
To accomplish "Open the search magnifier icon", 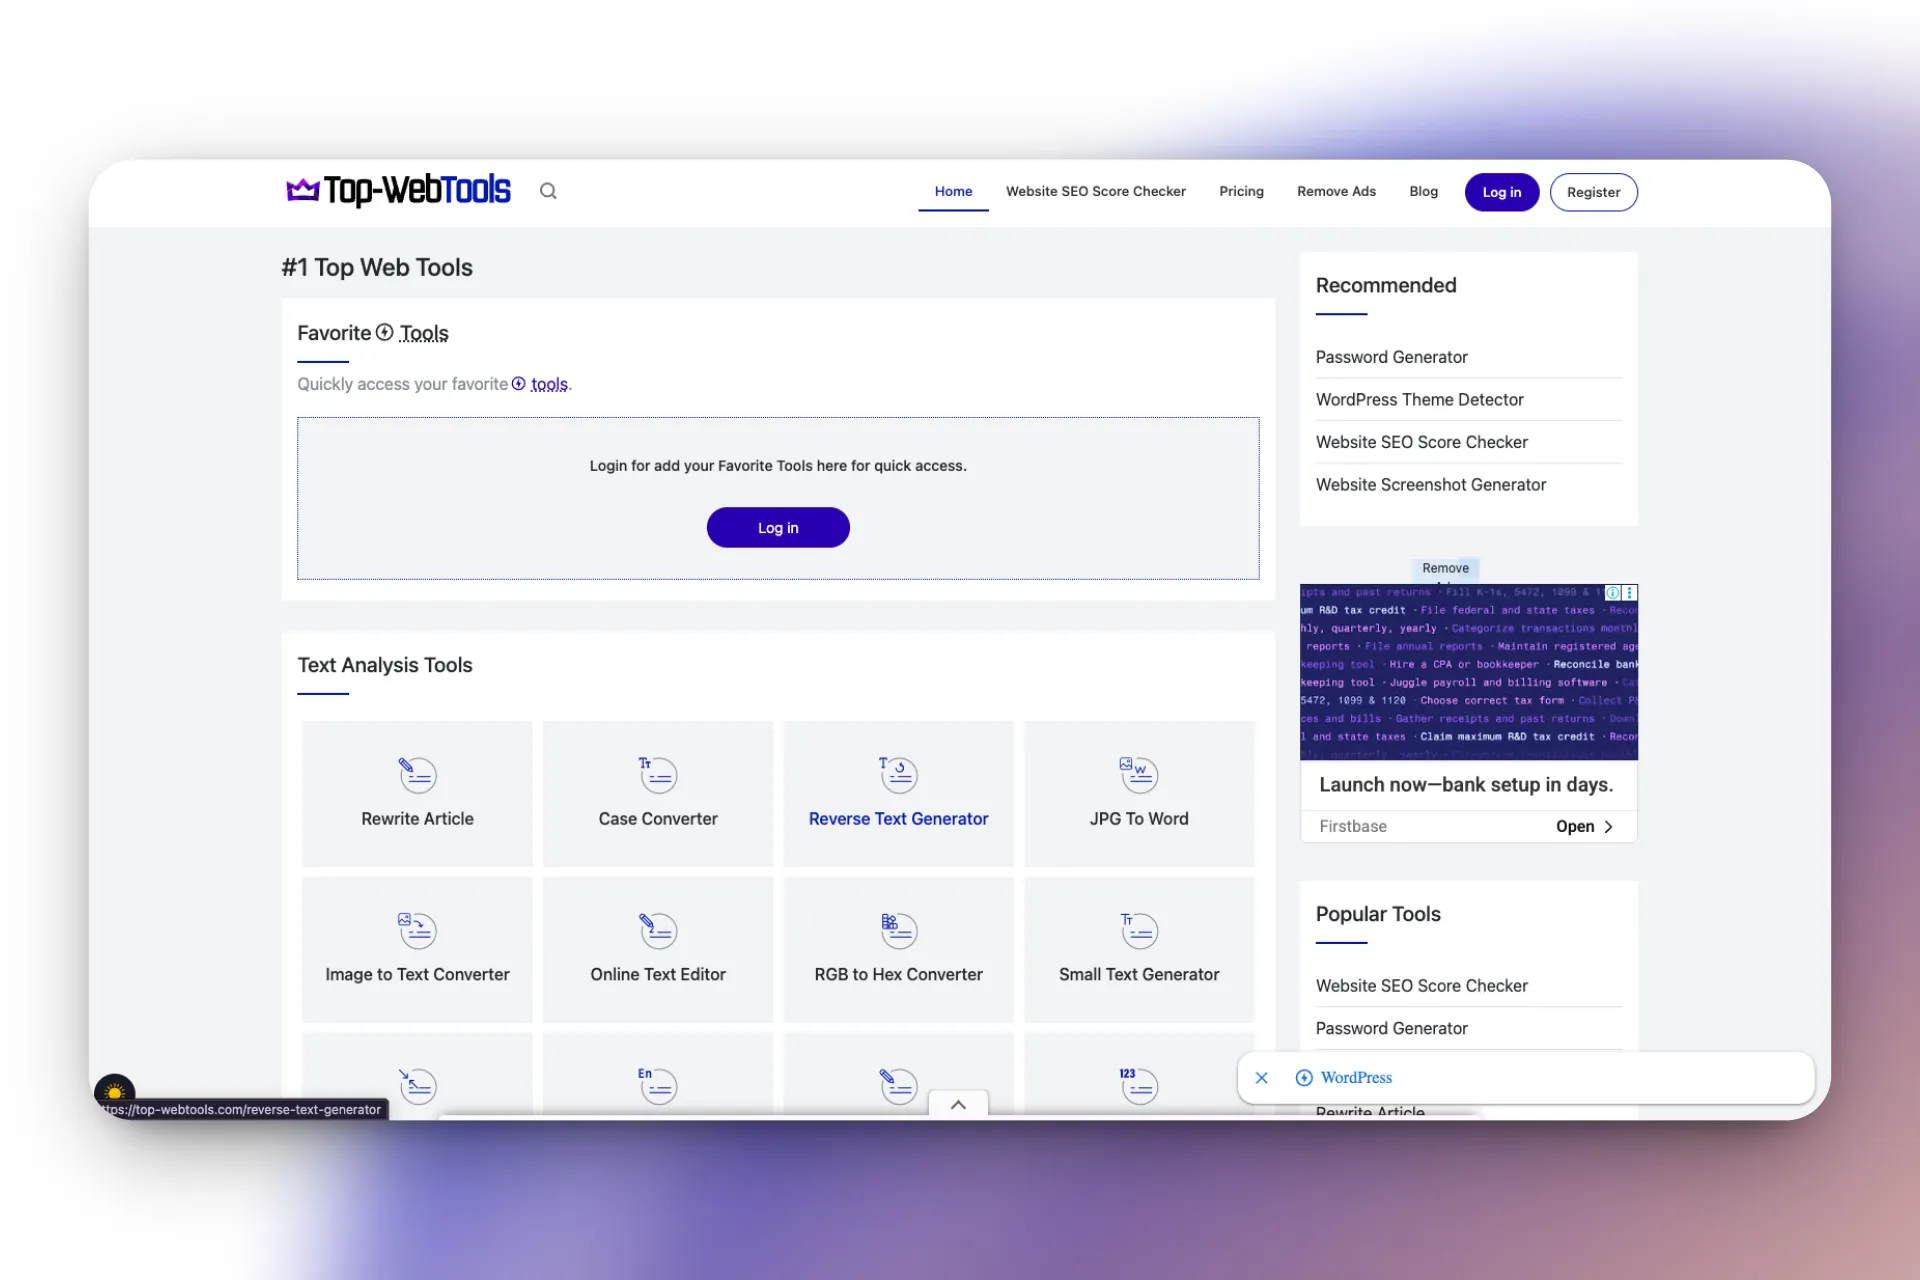I will click(x=548, y=191).
